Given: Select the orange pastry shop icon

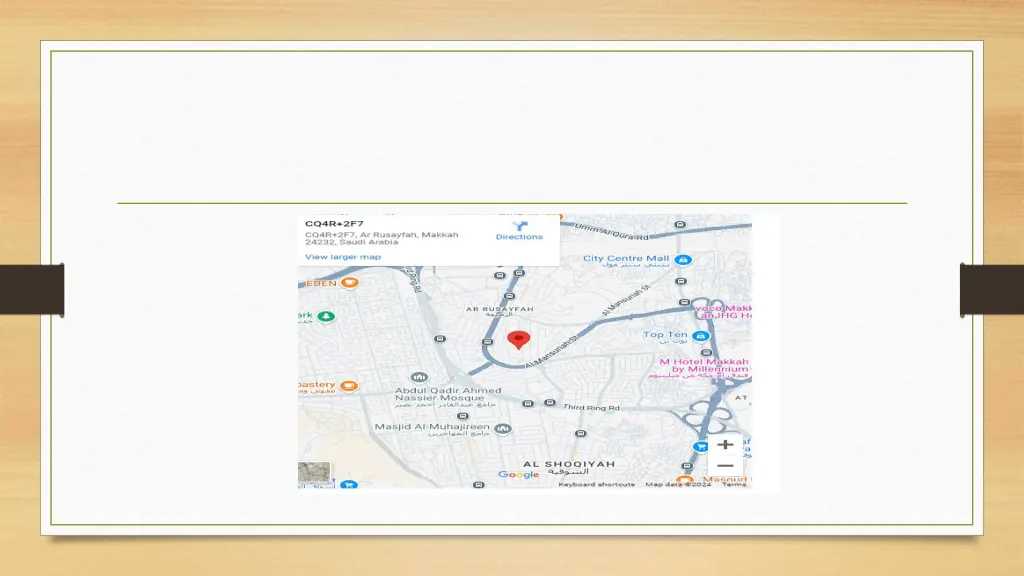Looking at the screenshot, I should pos(349,385).
